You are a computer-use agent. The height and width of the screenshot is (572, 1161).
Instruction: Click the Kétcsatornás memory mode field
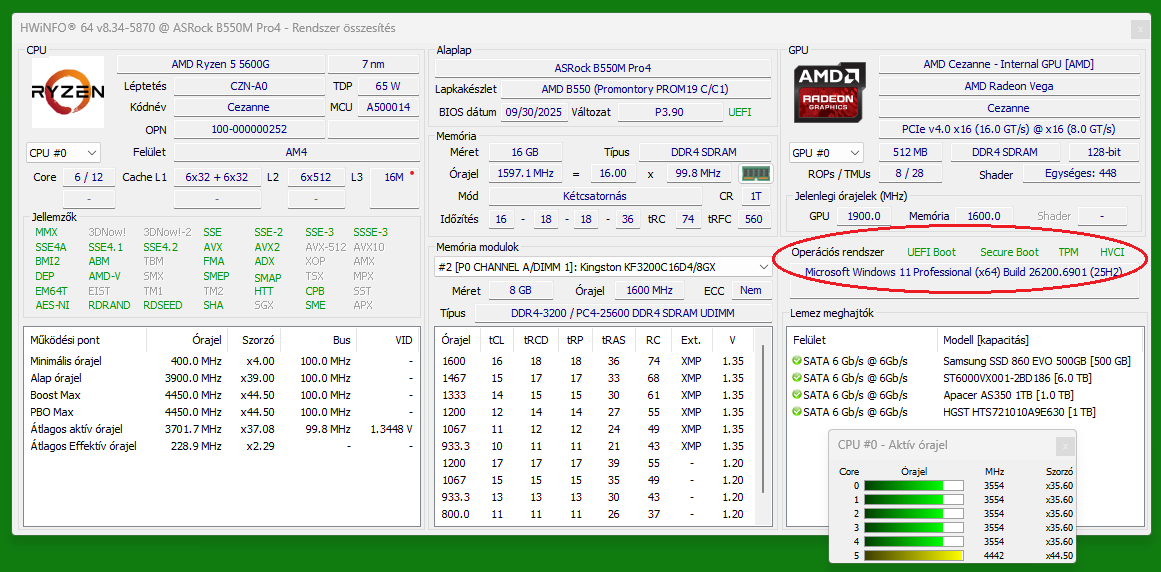(595, 197)
